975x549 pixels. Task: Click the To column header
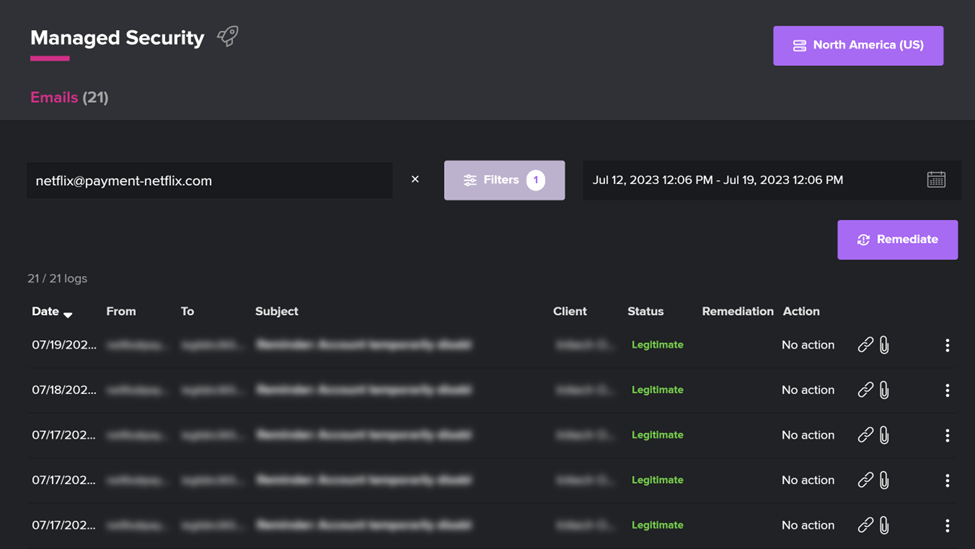pyautogui.click(x=187, y=311)
